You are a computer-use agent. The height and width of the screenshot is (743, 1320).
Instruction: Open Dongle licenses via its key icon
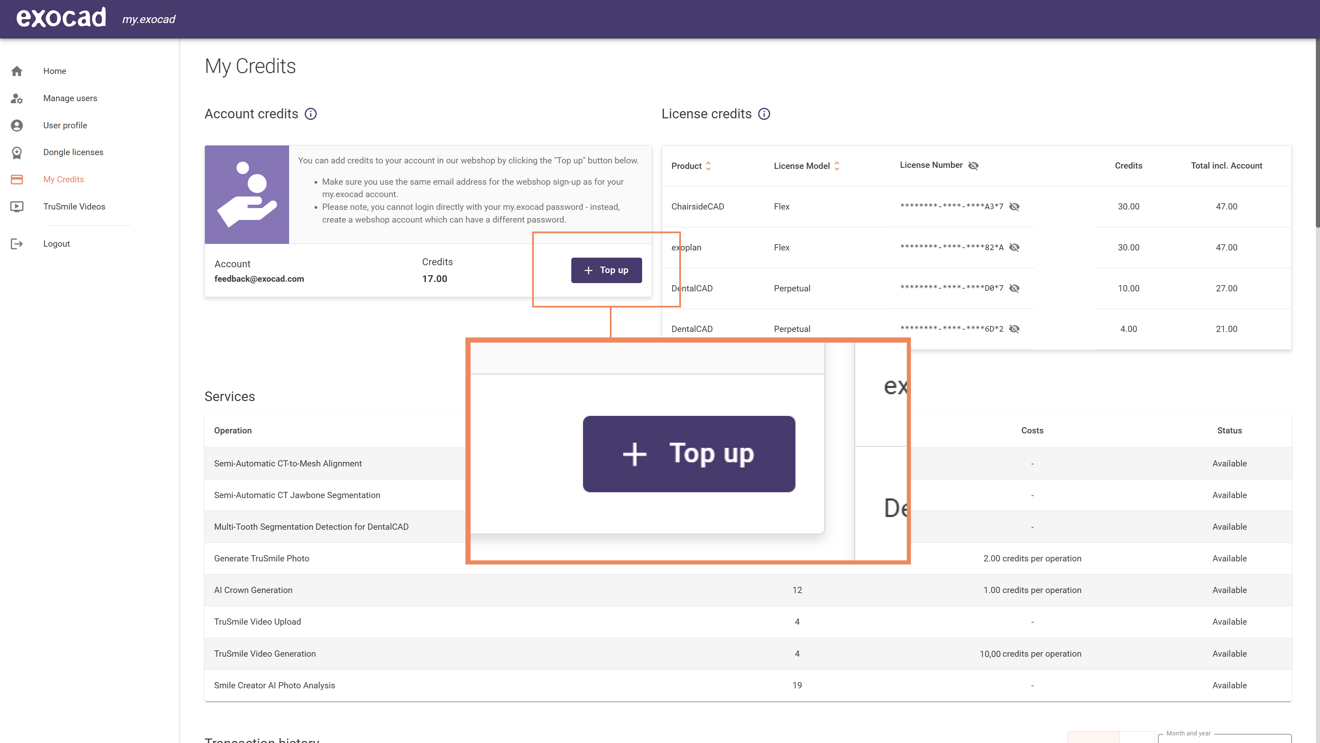[x=16, y=152]
